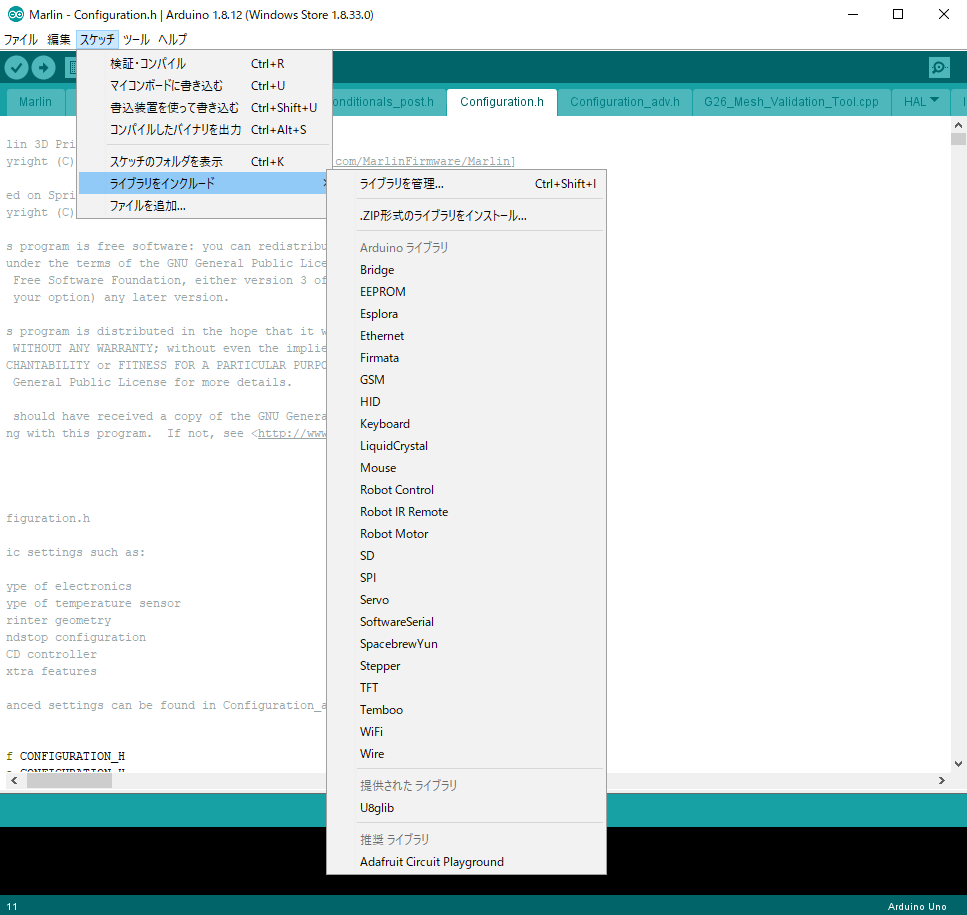Screen dimensions: 967x915
Task: Choose ファイルを追加... from the menu
Action: 202,206
